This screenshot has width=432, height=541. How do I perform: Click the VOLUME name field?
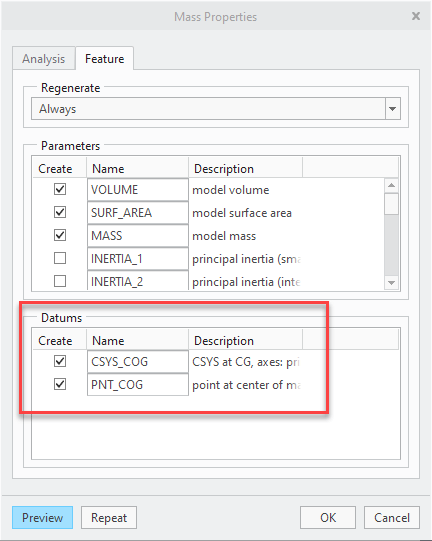138,189
